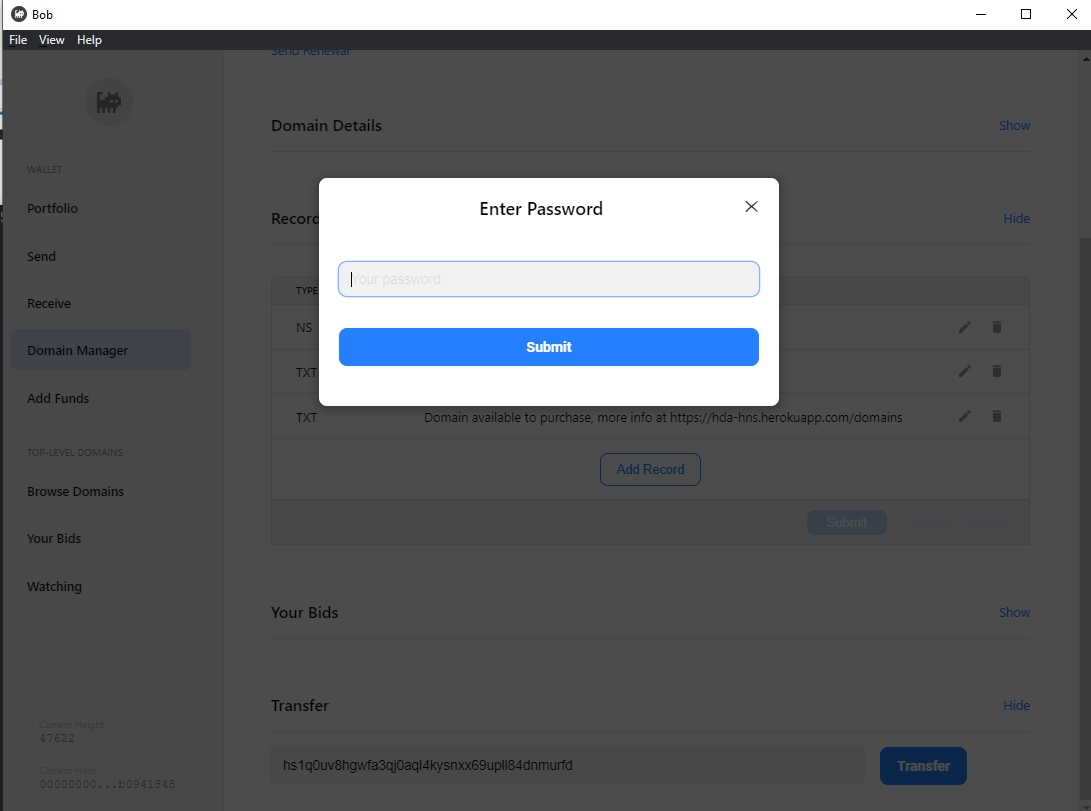Close the Enter Password dialog
This screenshot has height=811, width=1091.
752,207
